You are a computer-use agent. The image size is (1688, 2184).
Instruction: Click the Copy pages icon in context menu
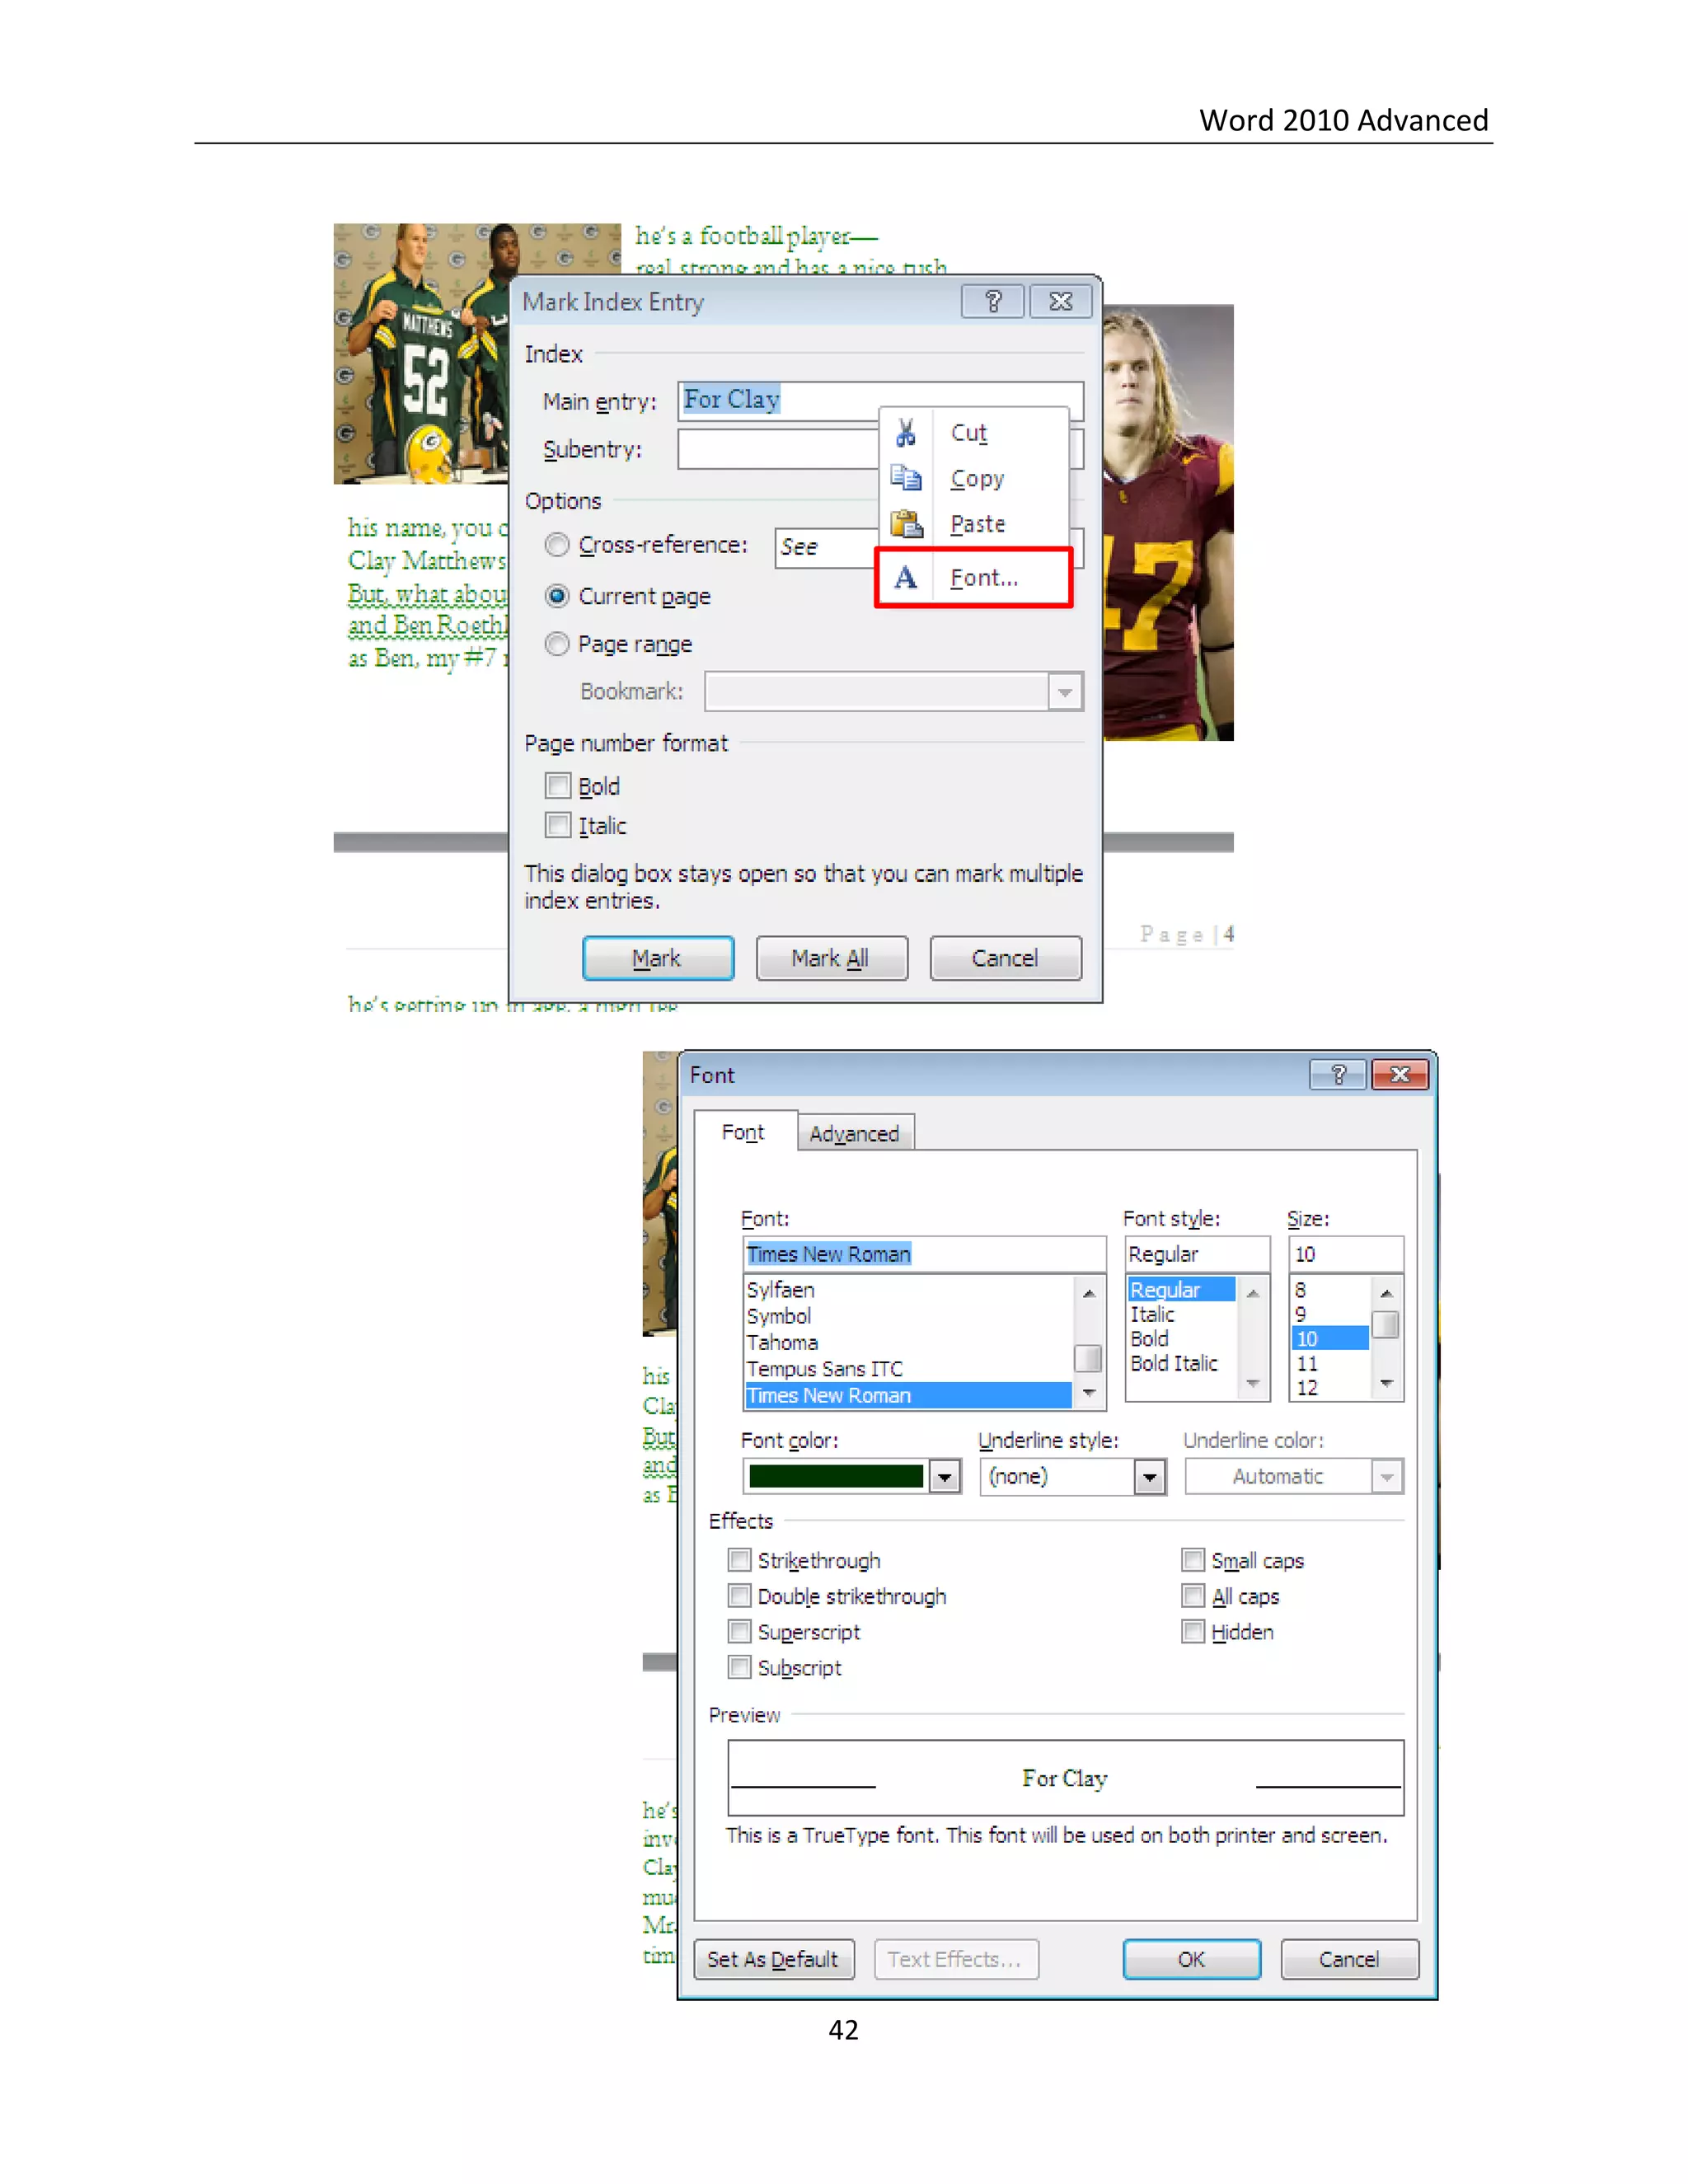(x=906, y=479)
